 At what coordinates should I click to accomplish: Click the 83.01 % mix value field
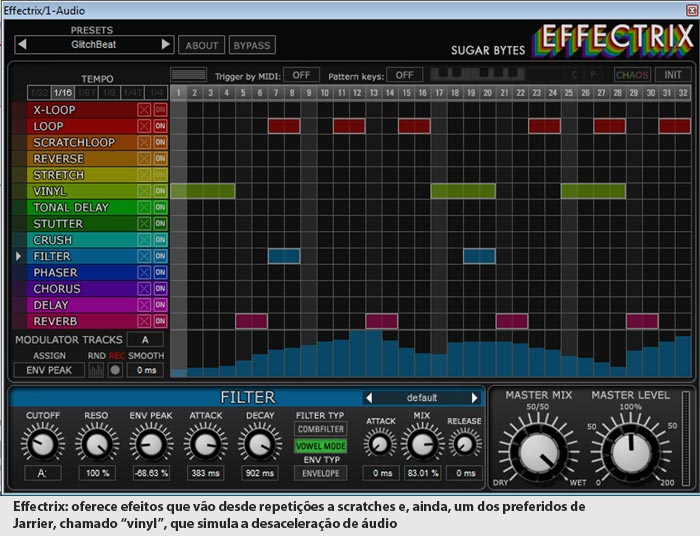tap(422, 473)
